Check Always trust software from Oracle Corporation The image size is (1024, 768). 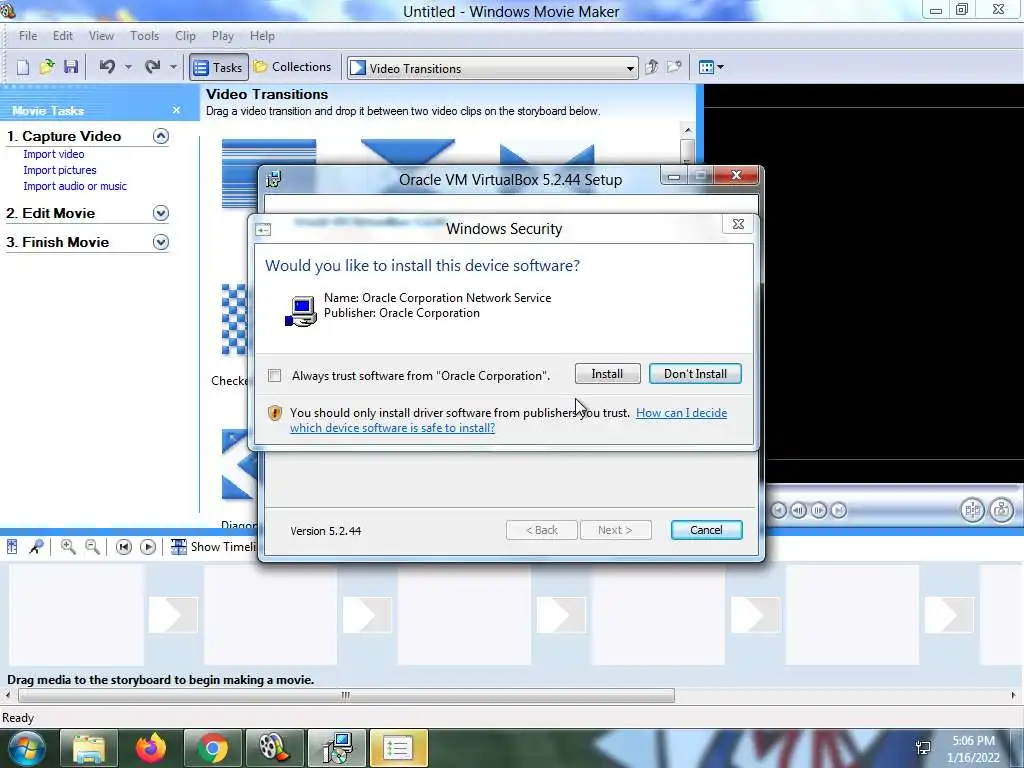click(x=274, y=376)
